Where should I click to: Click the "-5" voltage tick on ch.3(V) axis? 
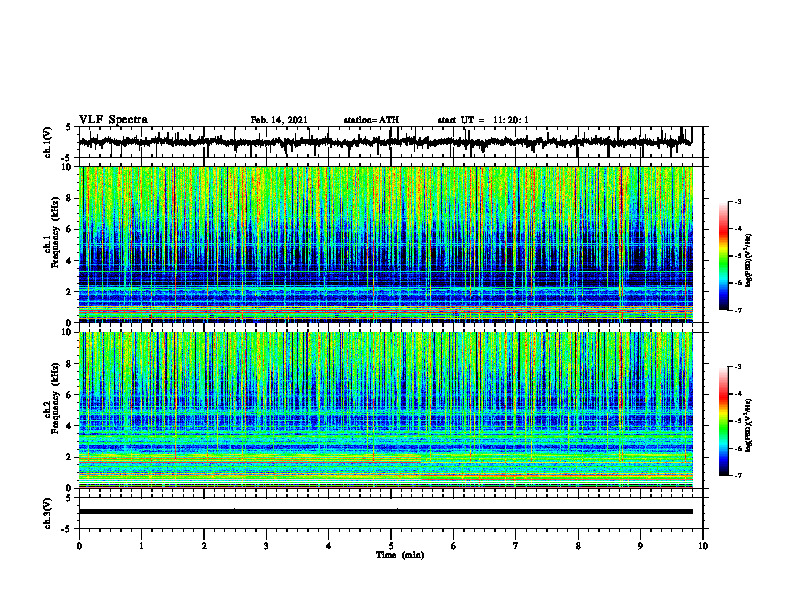66,529
